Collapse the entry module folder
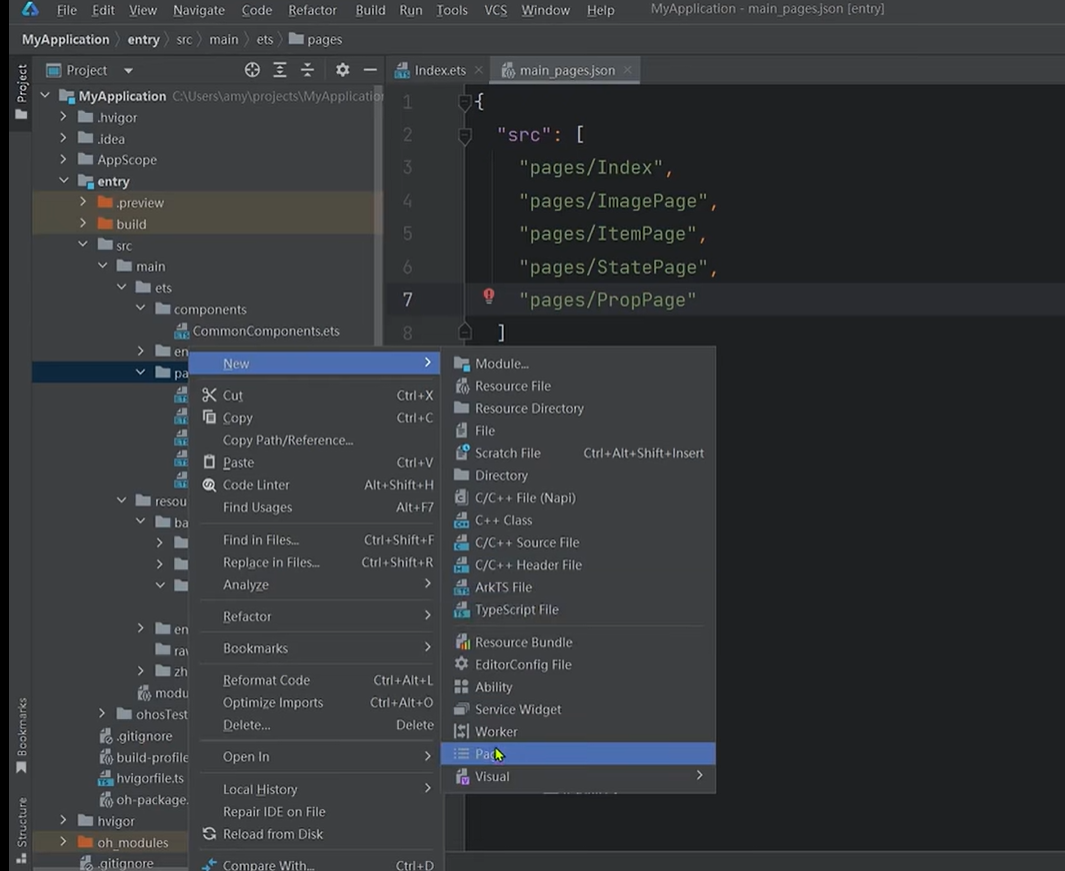Viewport: 1065px width, 871px height. (x=64, y=181)
